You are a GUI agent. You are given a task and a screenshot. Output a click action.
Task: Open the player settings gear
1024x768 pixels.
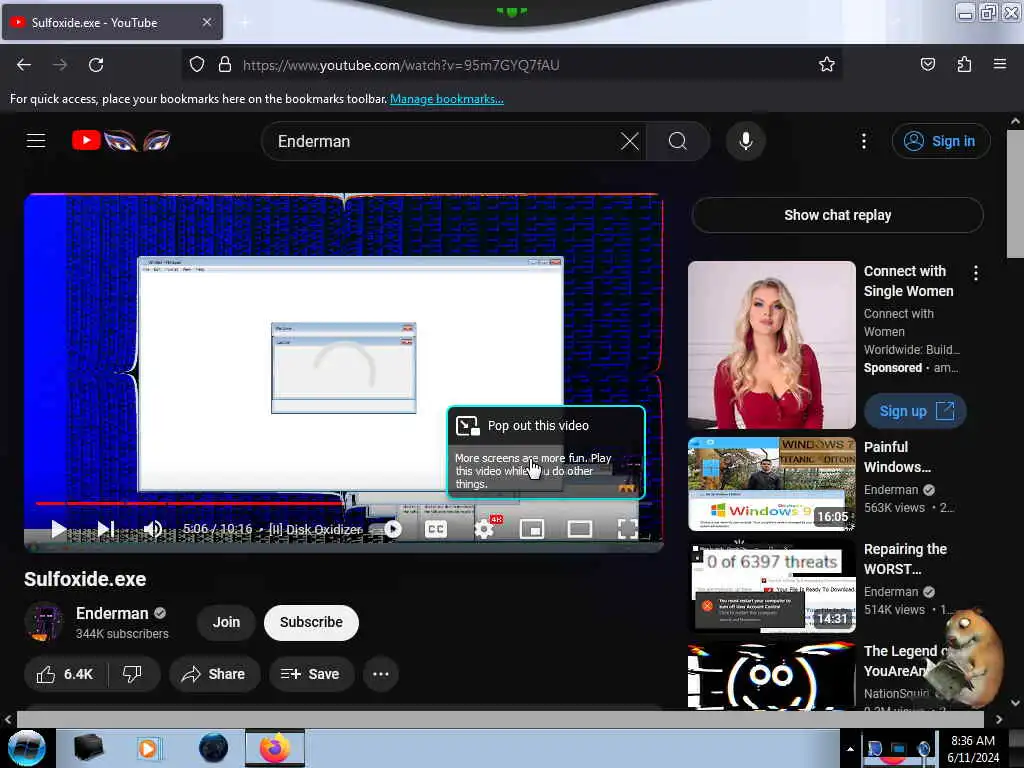[x=484, y=529]
